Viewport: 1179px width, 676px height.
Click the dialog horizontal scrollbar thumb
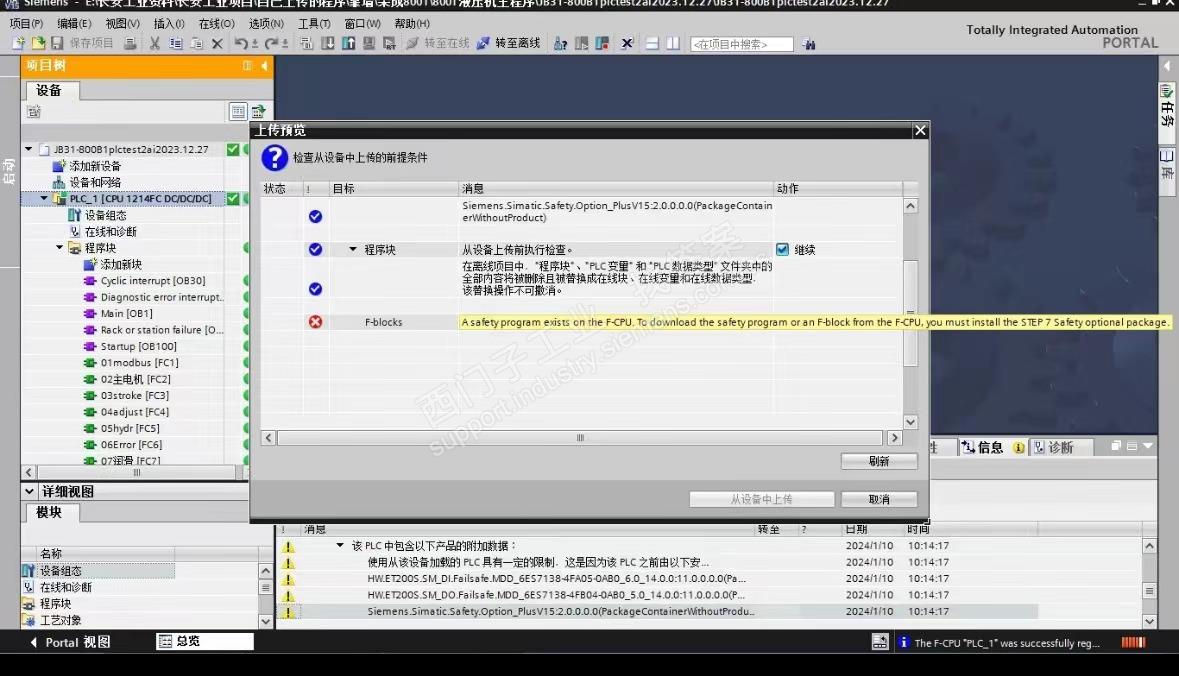pos(580,438)
